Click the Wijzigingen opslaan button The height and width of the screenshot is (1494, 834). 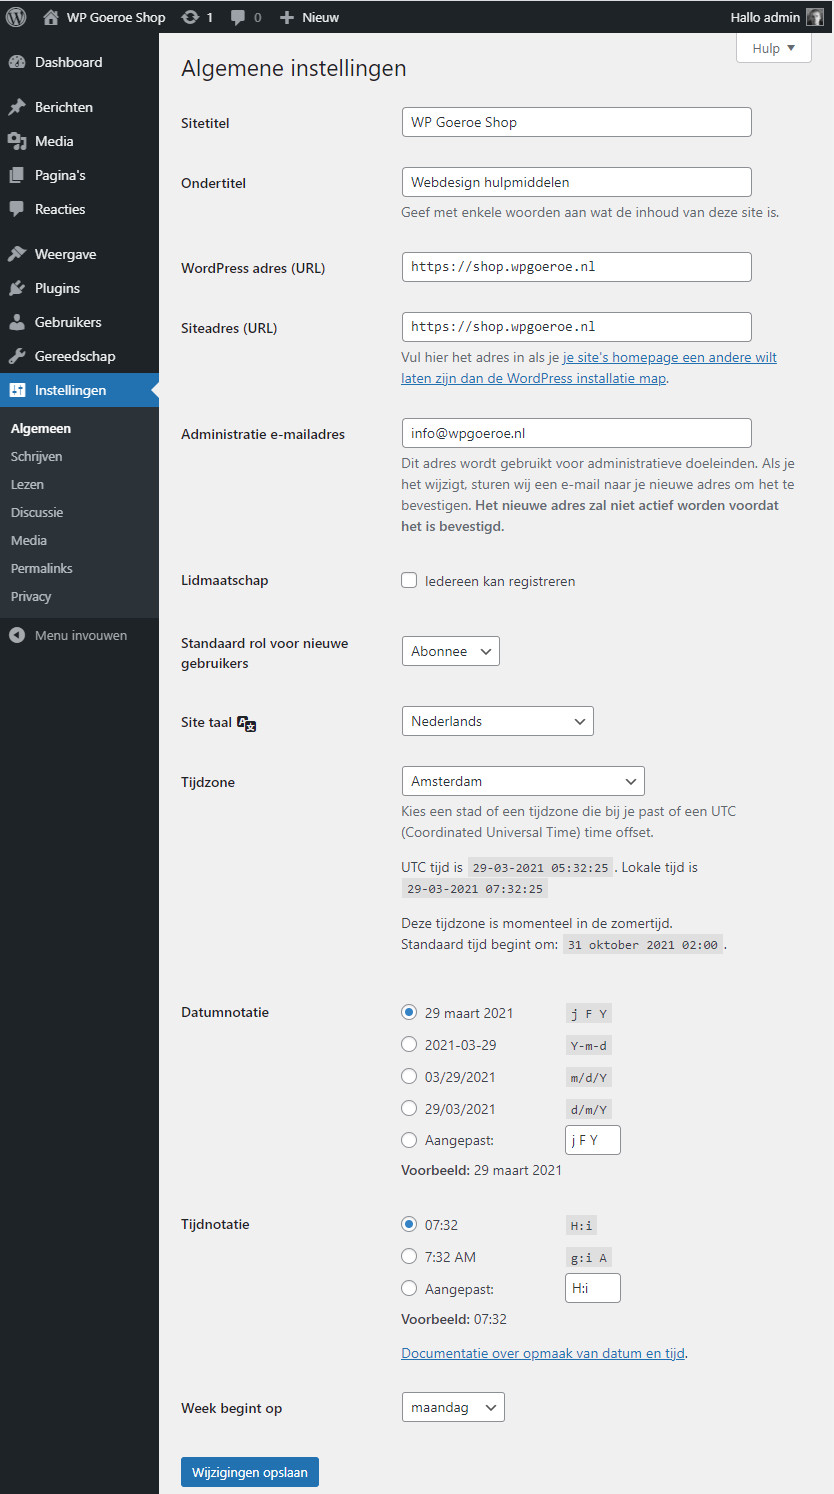coord(250,1472)
